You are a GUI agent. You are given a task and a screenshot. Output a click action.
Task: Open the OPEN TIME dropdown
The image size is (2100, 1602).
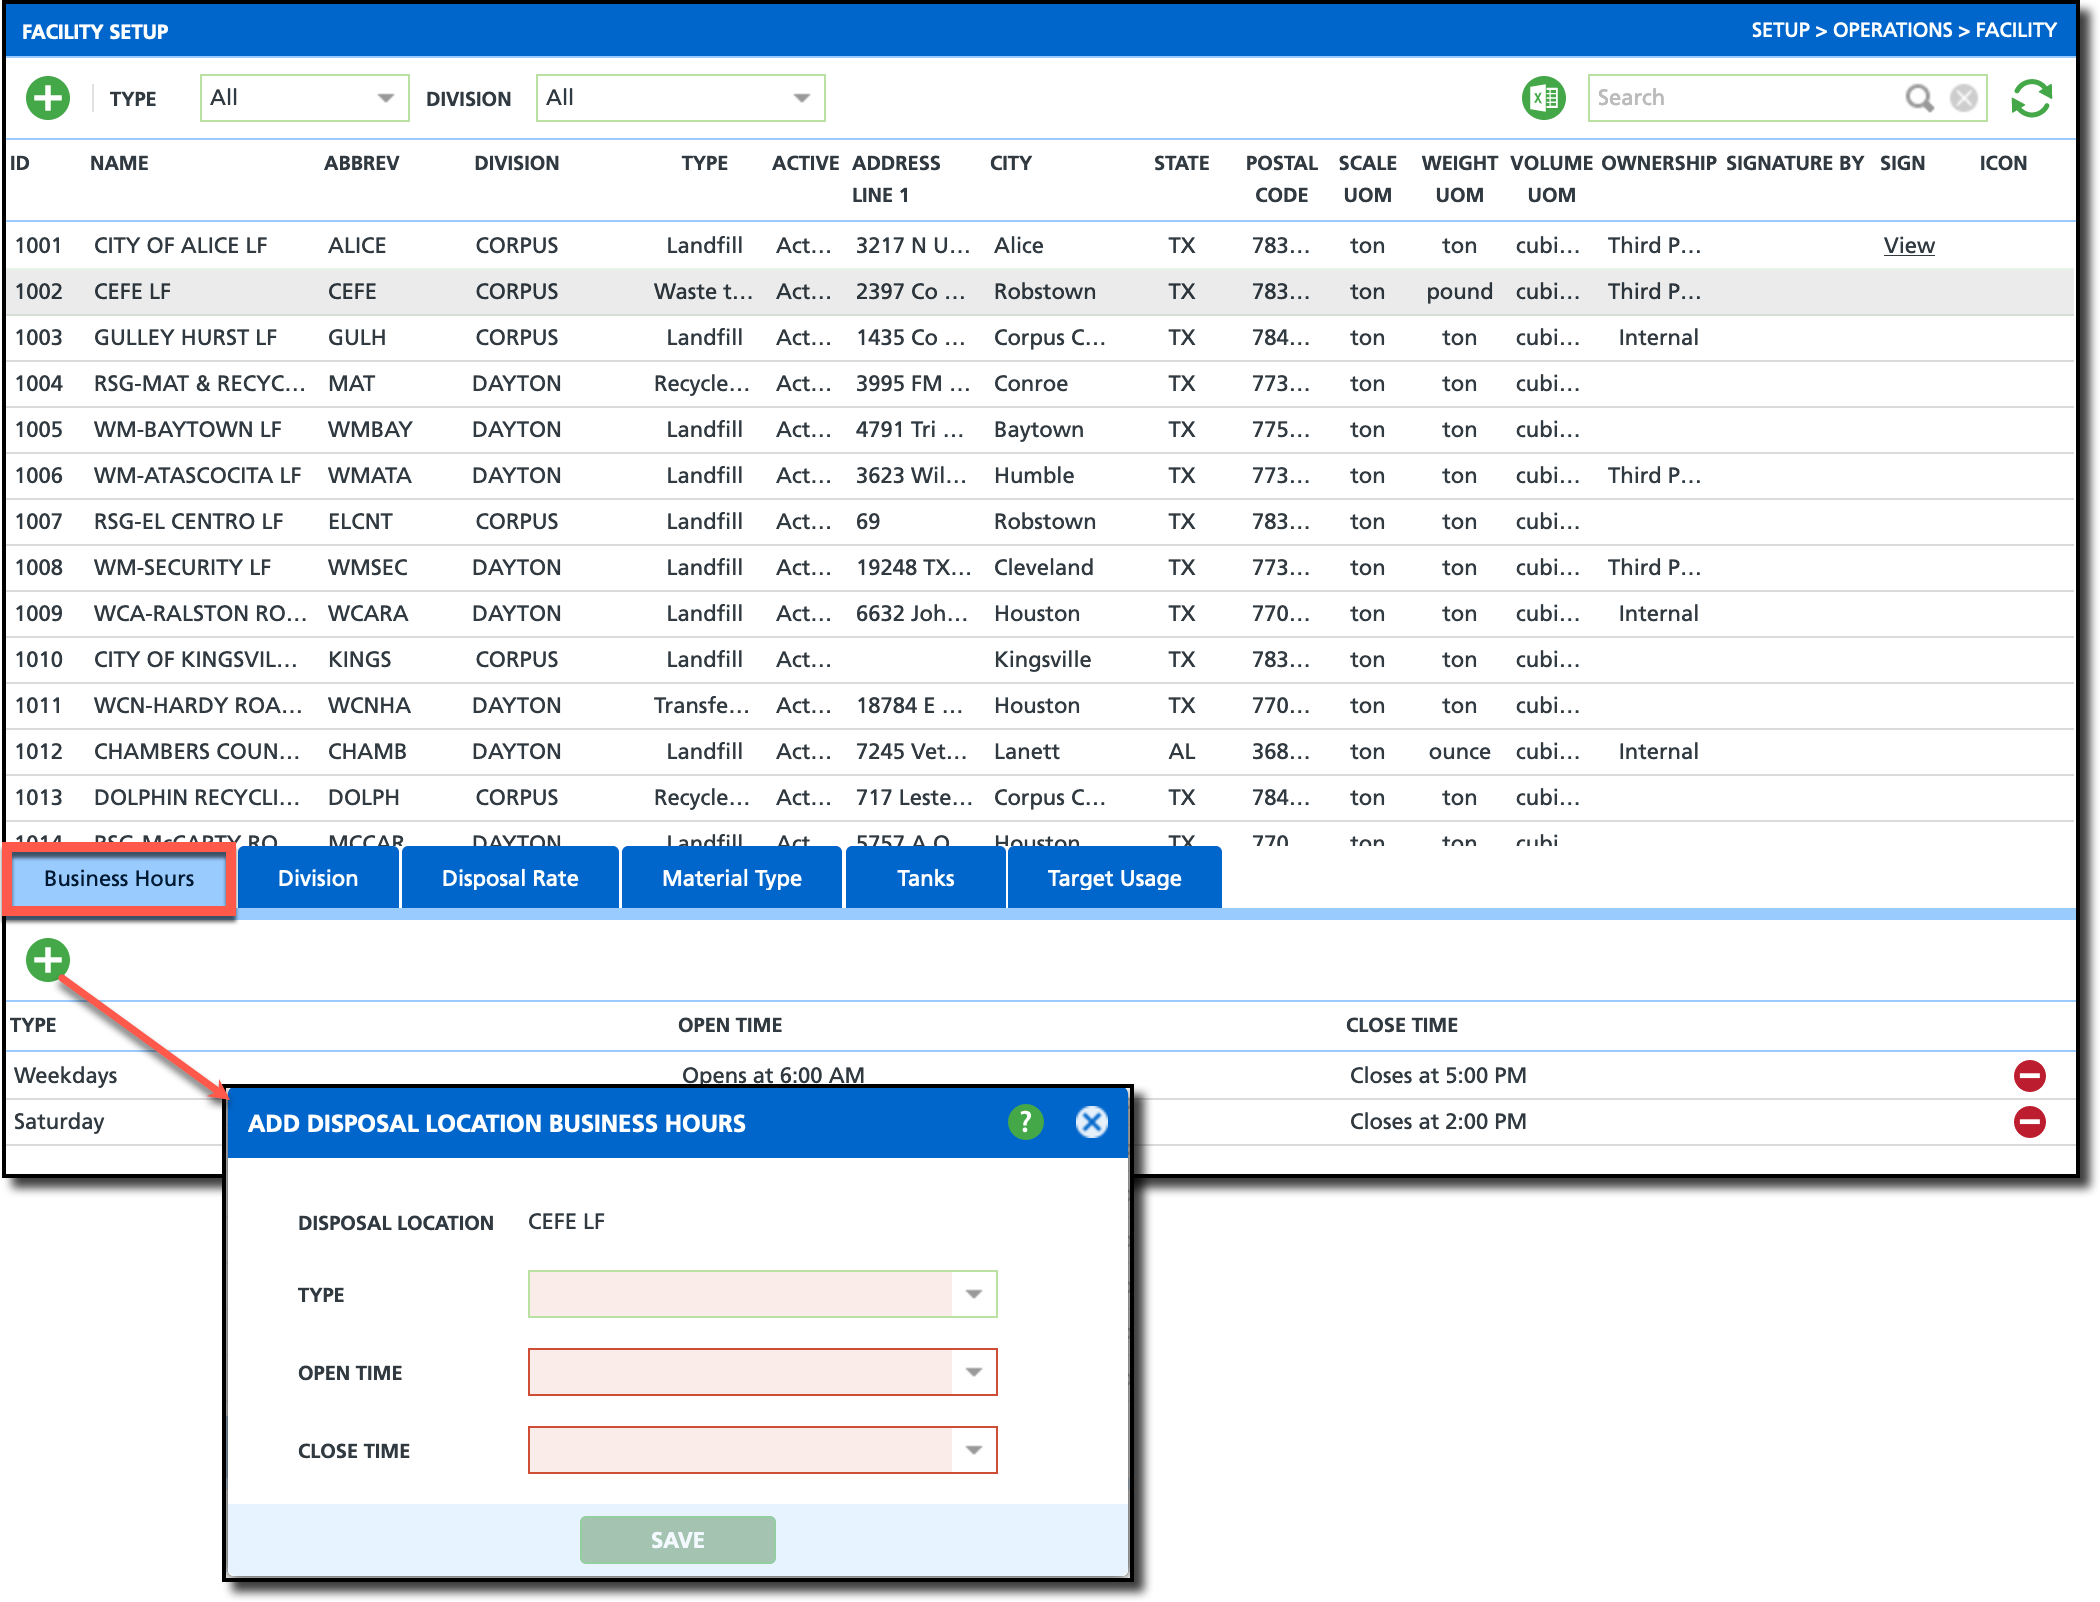[x=973, y=1372]
